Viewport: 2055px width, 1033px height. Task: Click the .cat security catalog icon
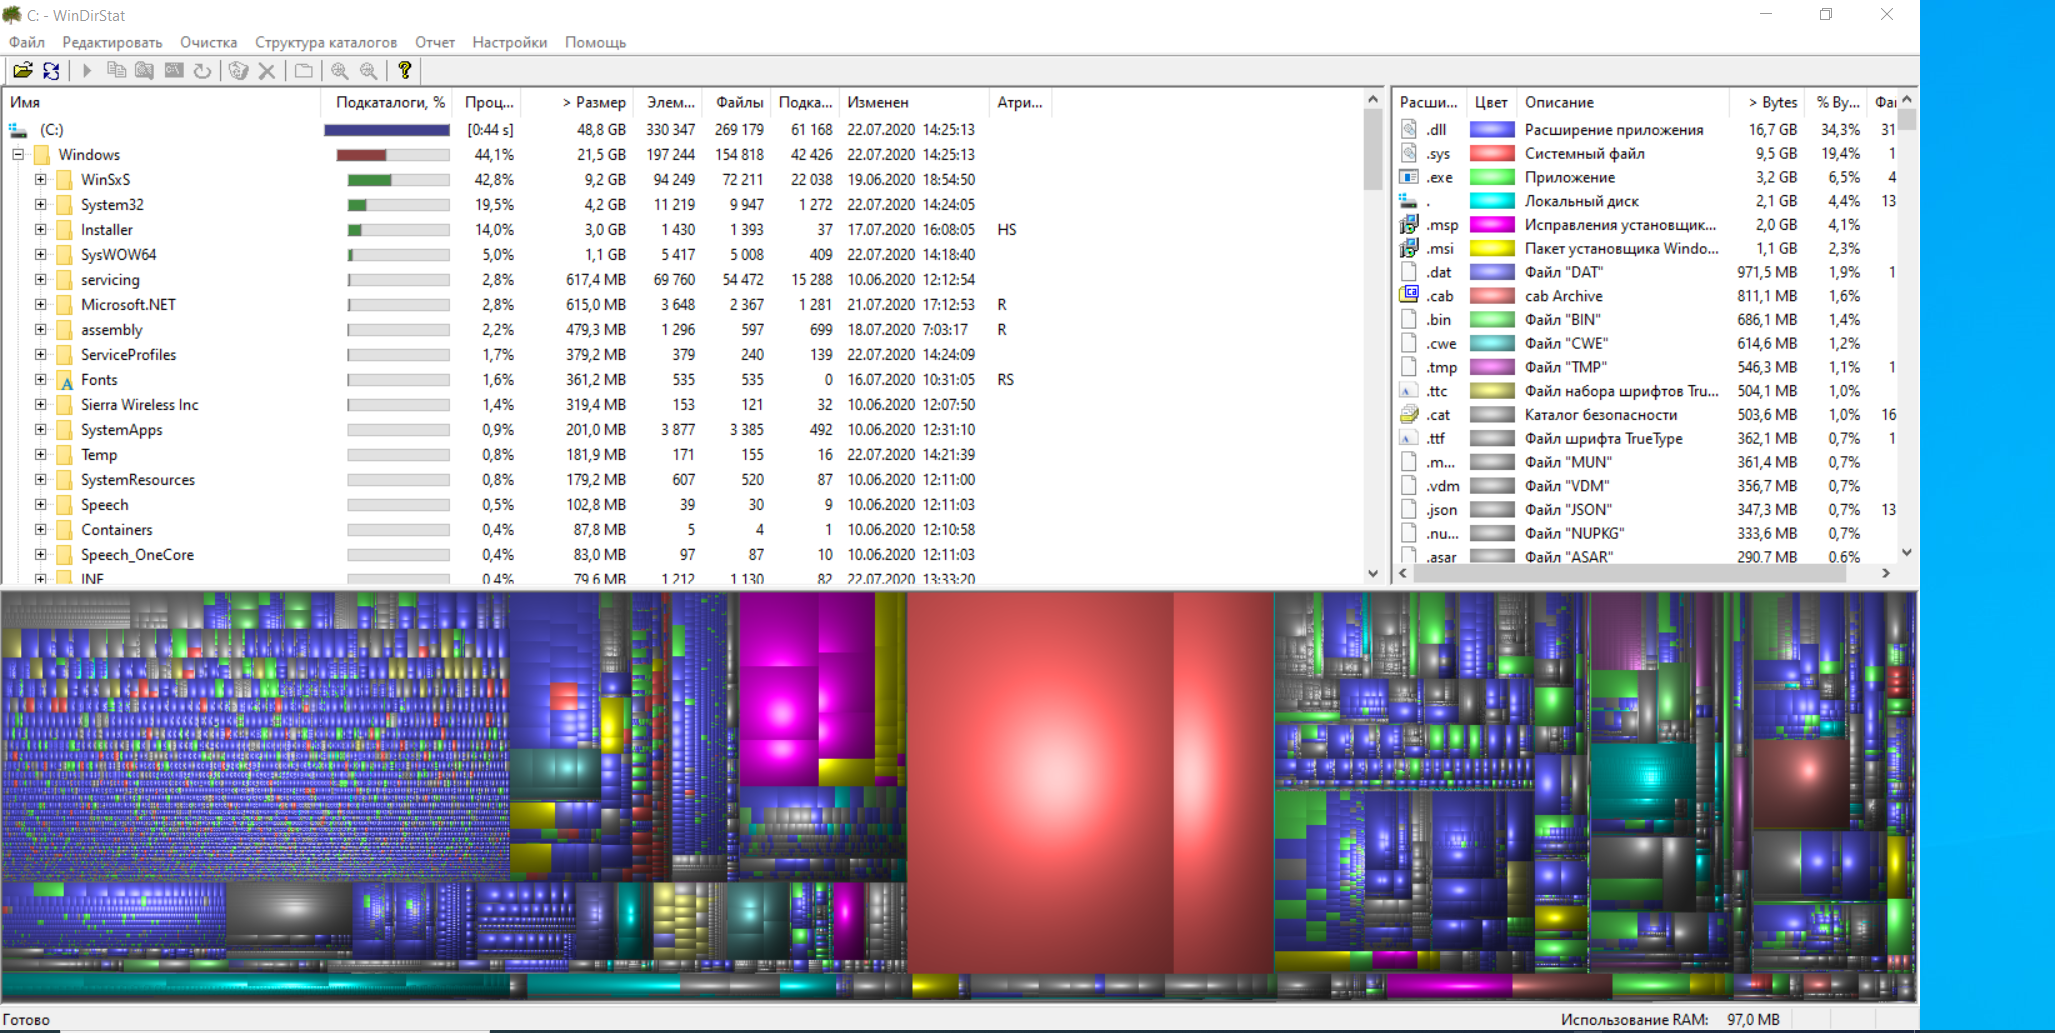(x=1409, y=414)
